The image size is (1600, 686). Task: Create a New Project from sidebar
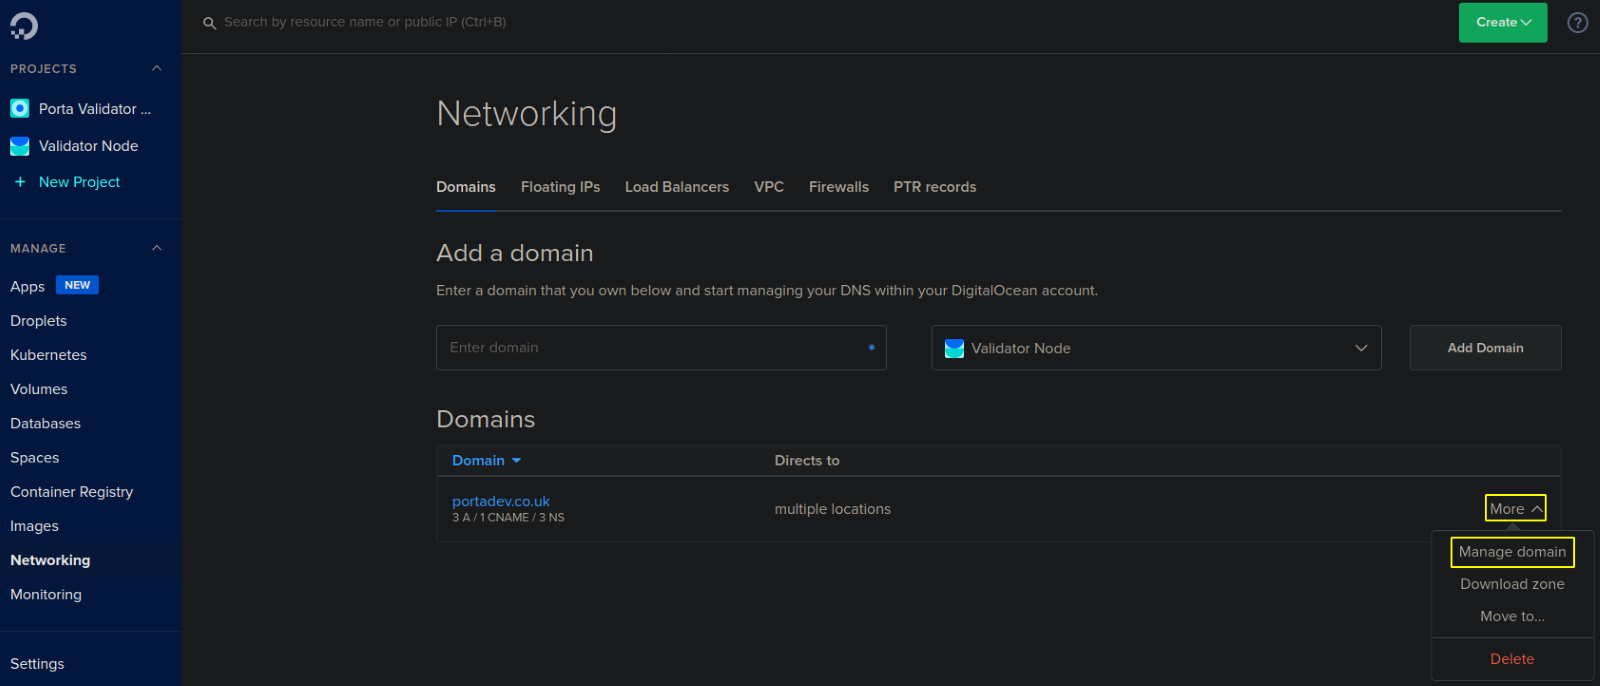(79, 182)
